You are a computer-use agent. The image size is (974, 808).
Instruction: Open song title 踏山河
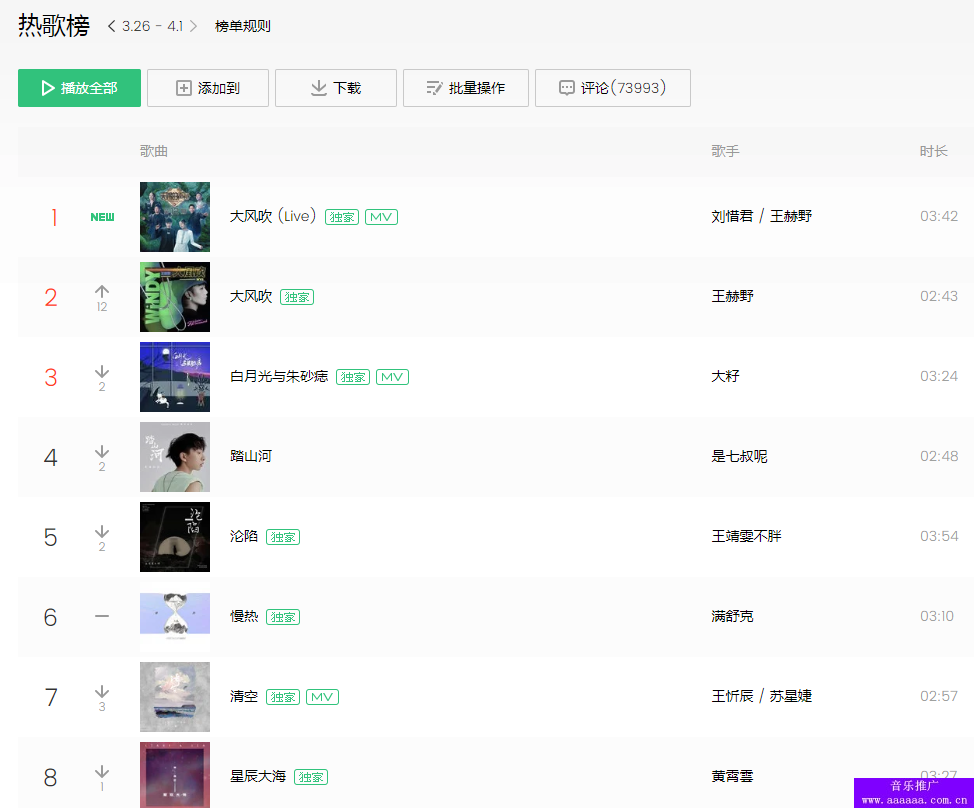coord(251,456)
